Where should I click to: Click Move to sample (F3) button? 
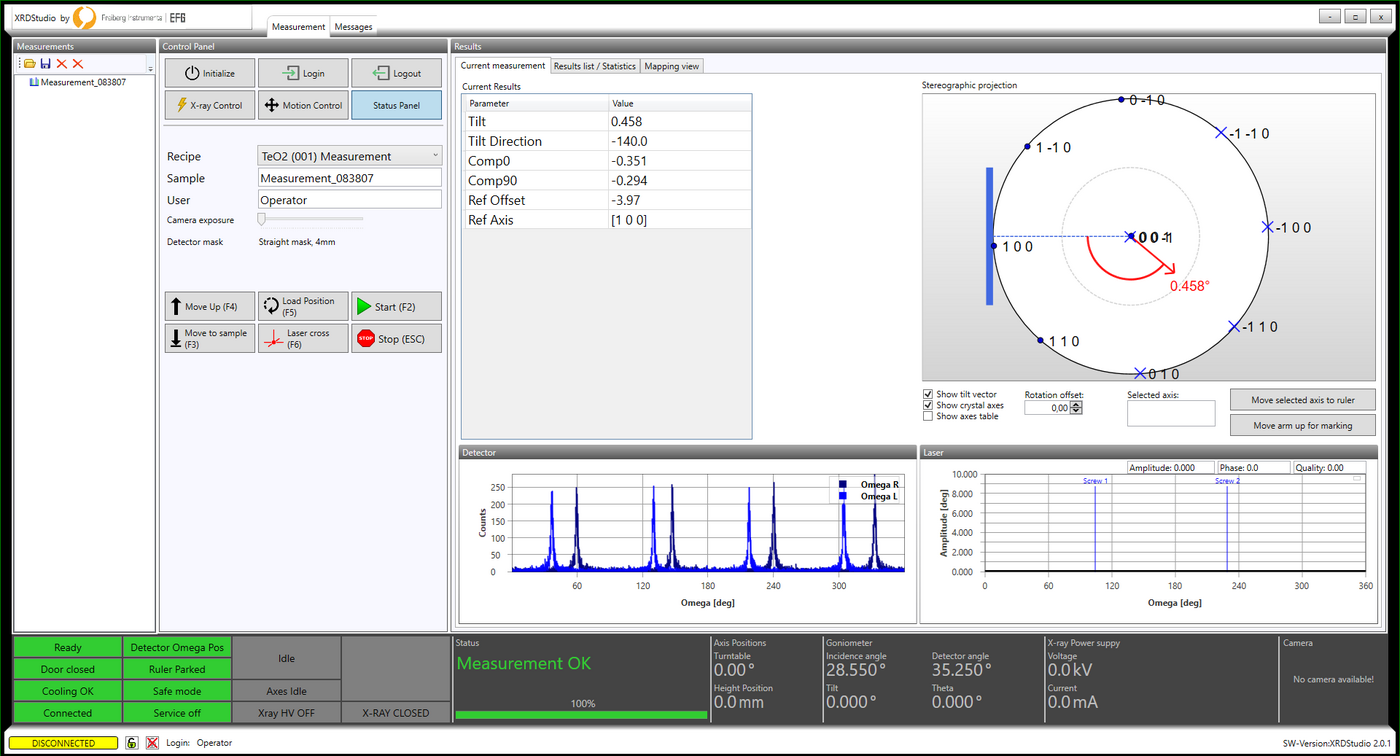click(x=210, y=338)
